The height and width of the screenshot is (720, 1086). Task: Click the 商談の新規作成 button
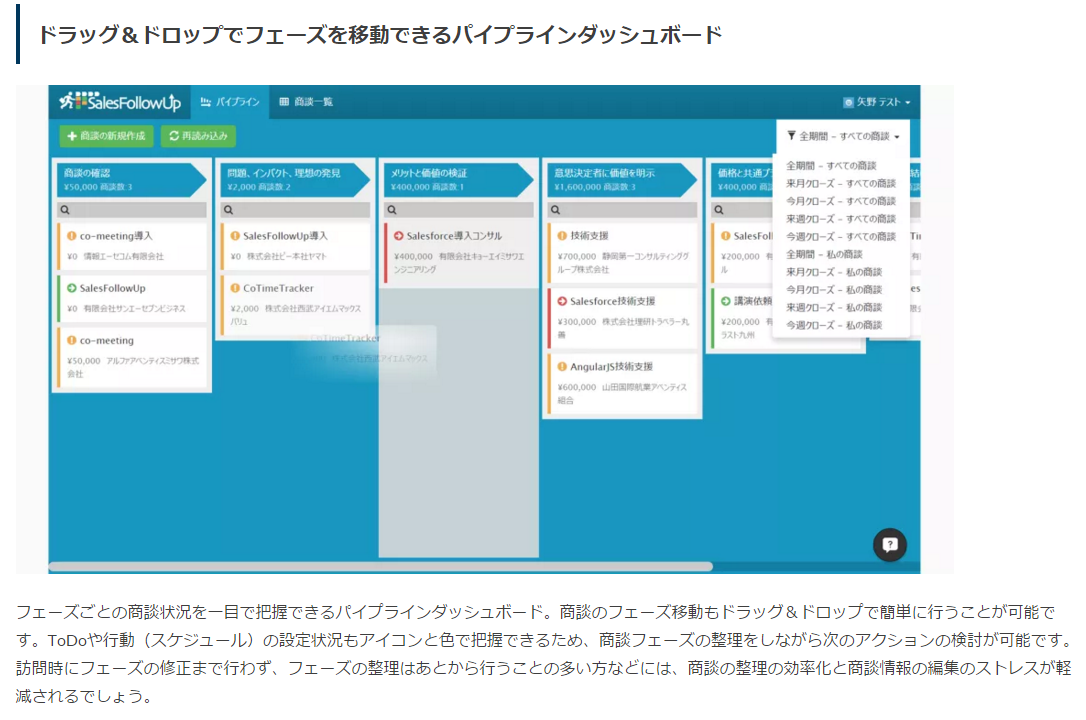coord(107,136)
